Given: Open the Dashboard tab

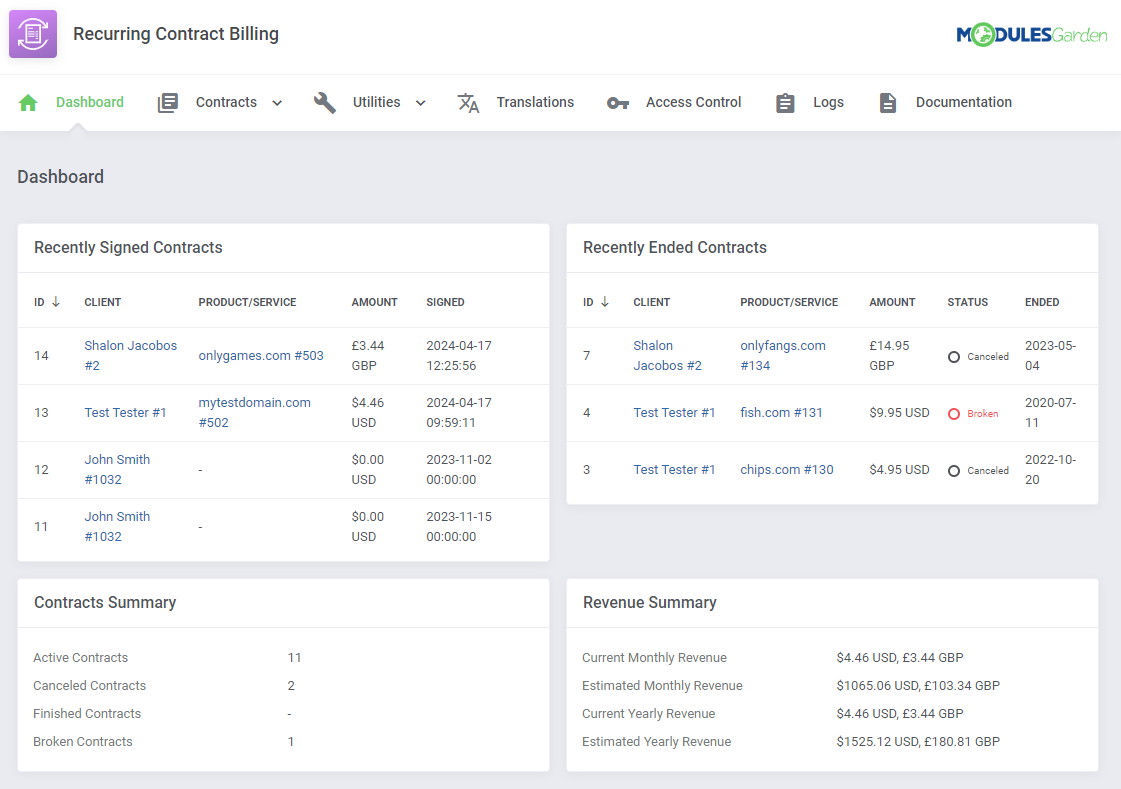Looking at the screenshot, I should [89, 102].
